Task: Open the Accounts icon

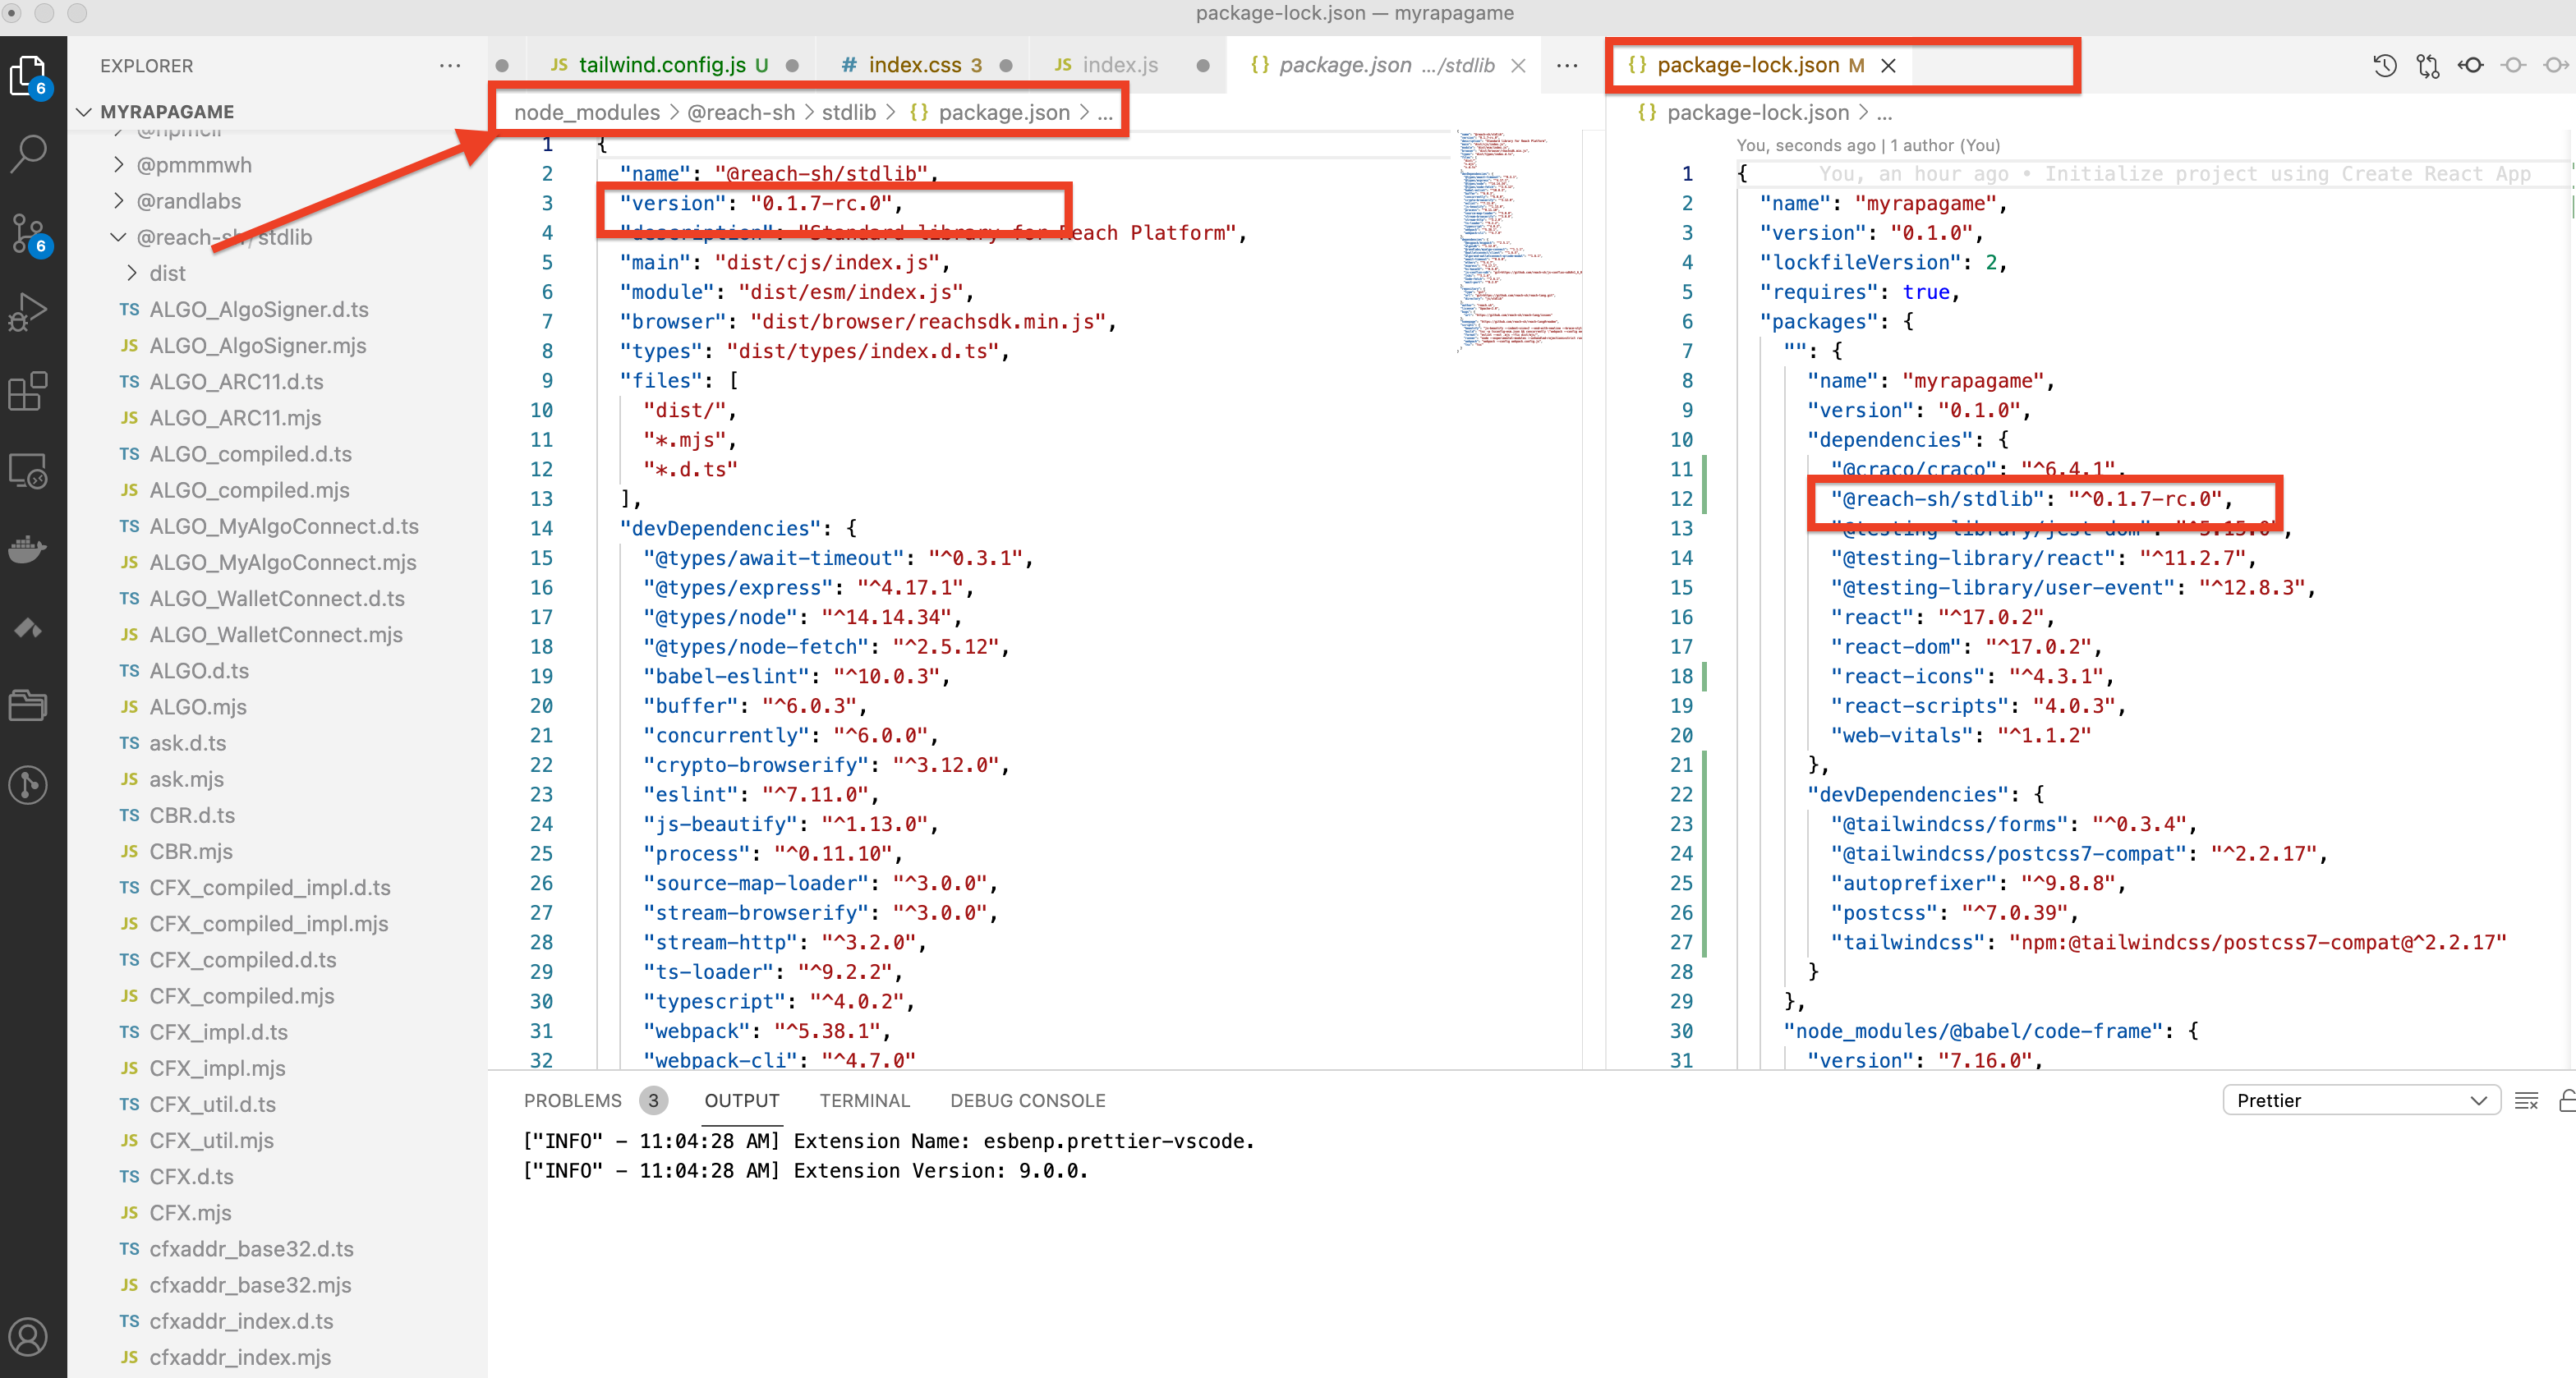Action: tap(29, 1336)
